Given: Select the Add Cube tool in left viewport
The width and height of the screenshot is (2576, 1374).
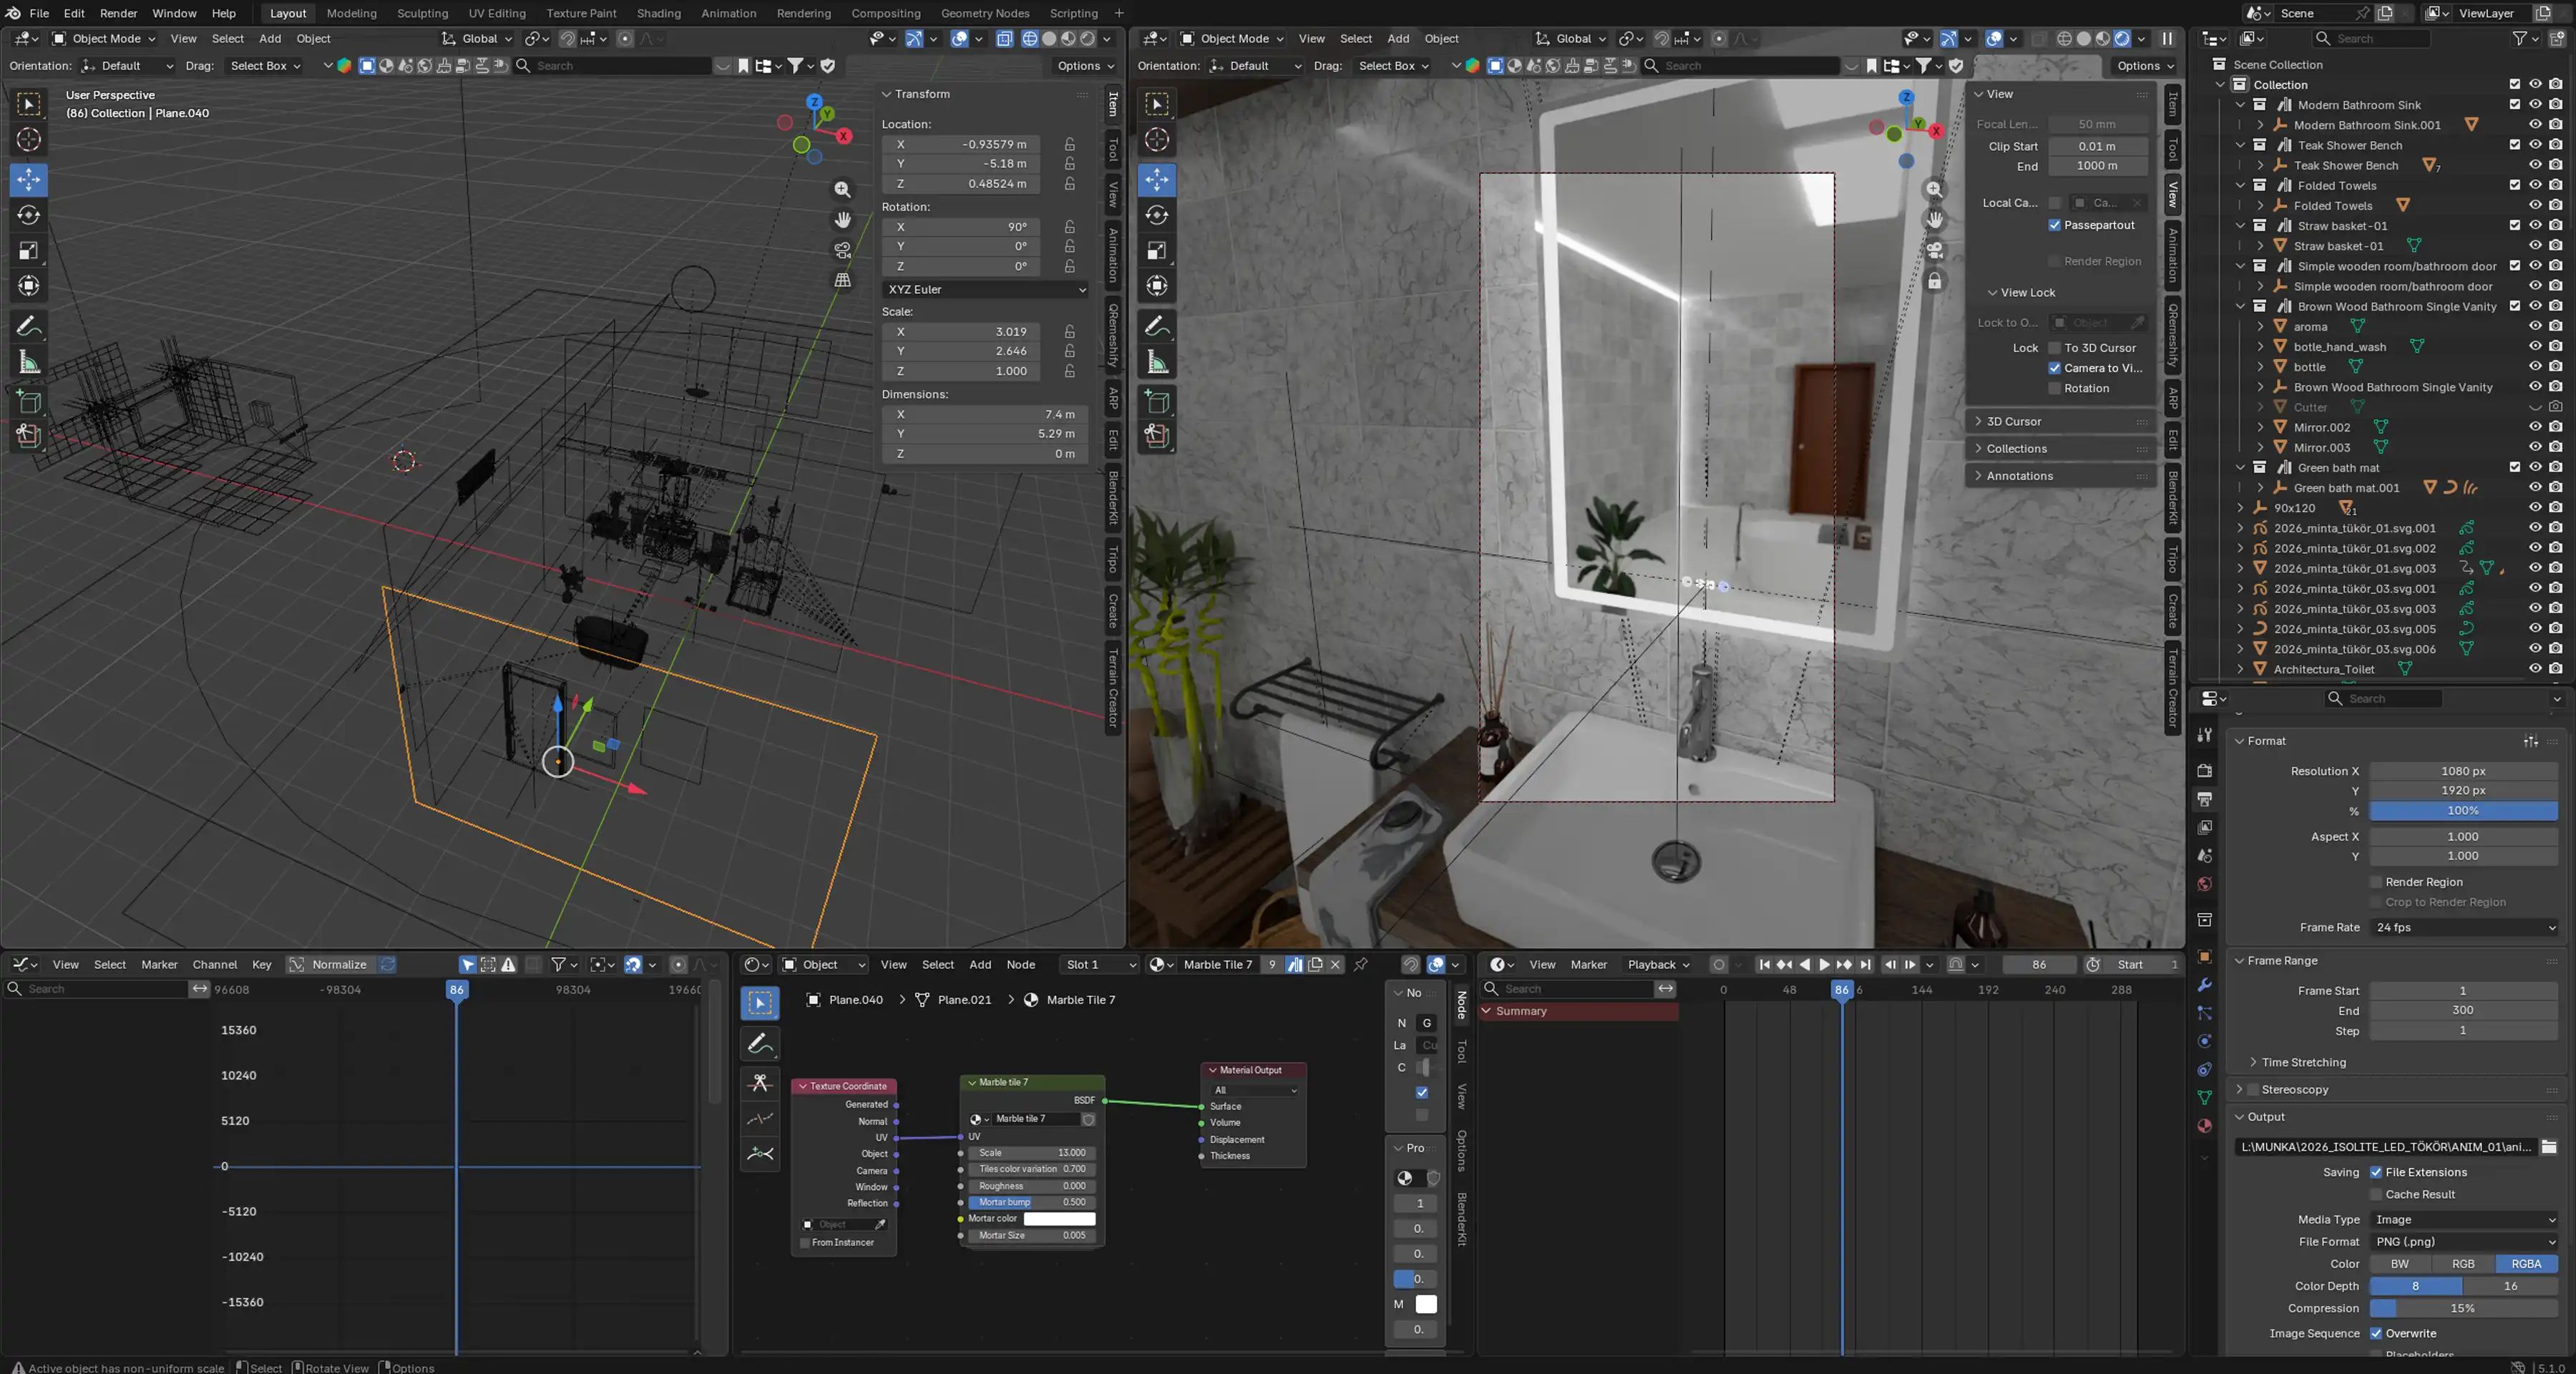Looking at the screenshot, I should 29,402.
